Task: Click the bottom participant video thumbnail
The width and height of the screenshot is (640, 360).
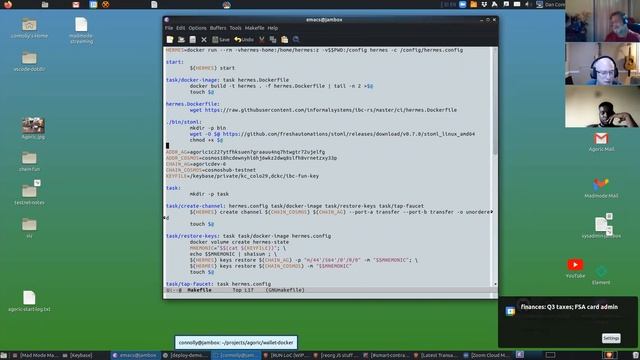Action: pos(602,107)
